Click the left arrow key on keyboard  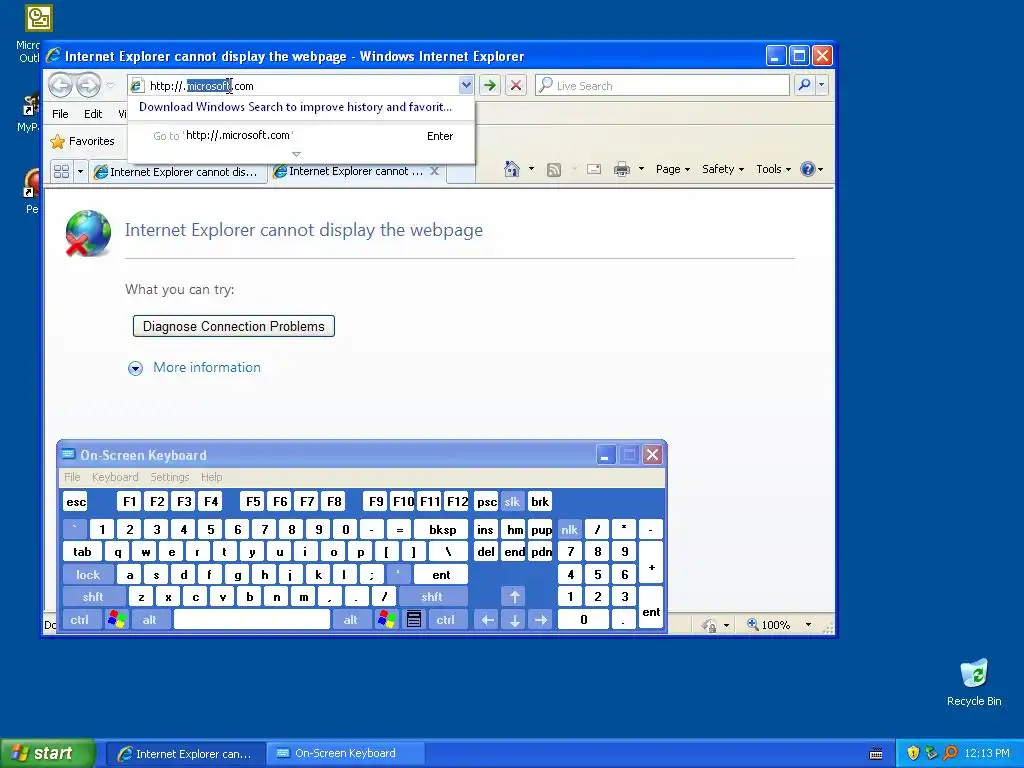[488, 619]
